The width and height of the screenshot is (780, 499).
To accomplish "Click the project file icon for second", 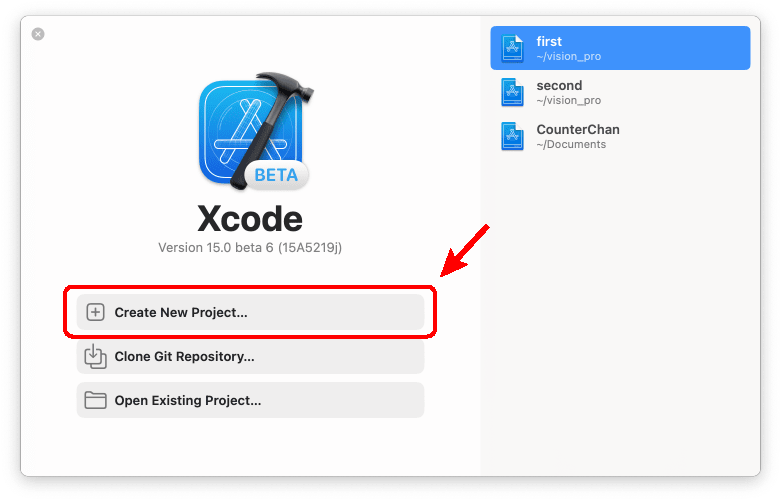I will click(x=512, y=93).
